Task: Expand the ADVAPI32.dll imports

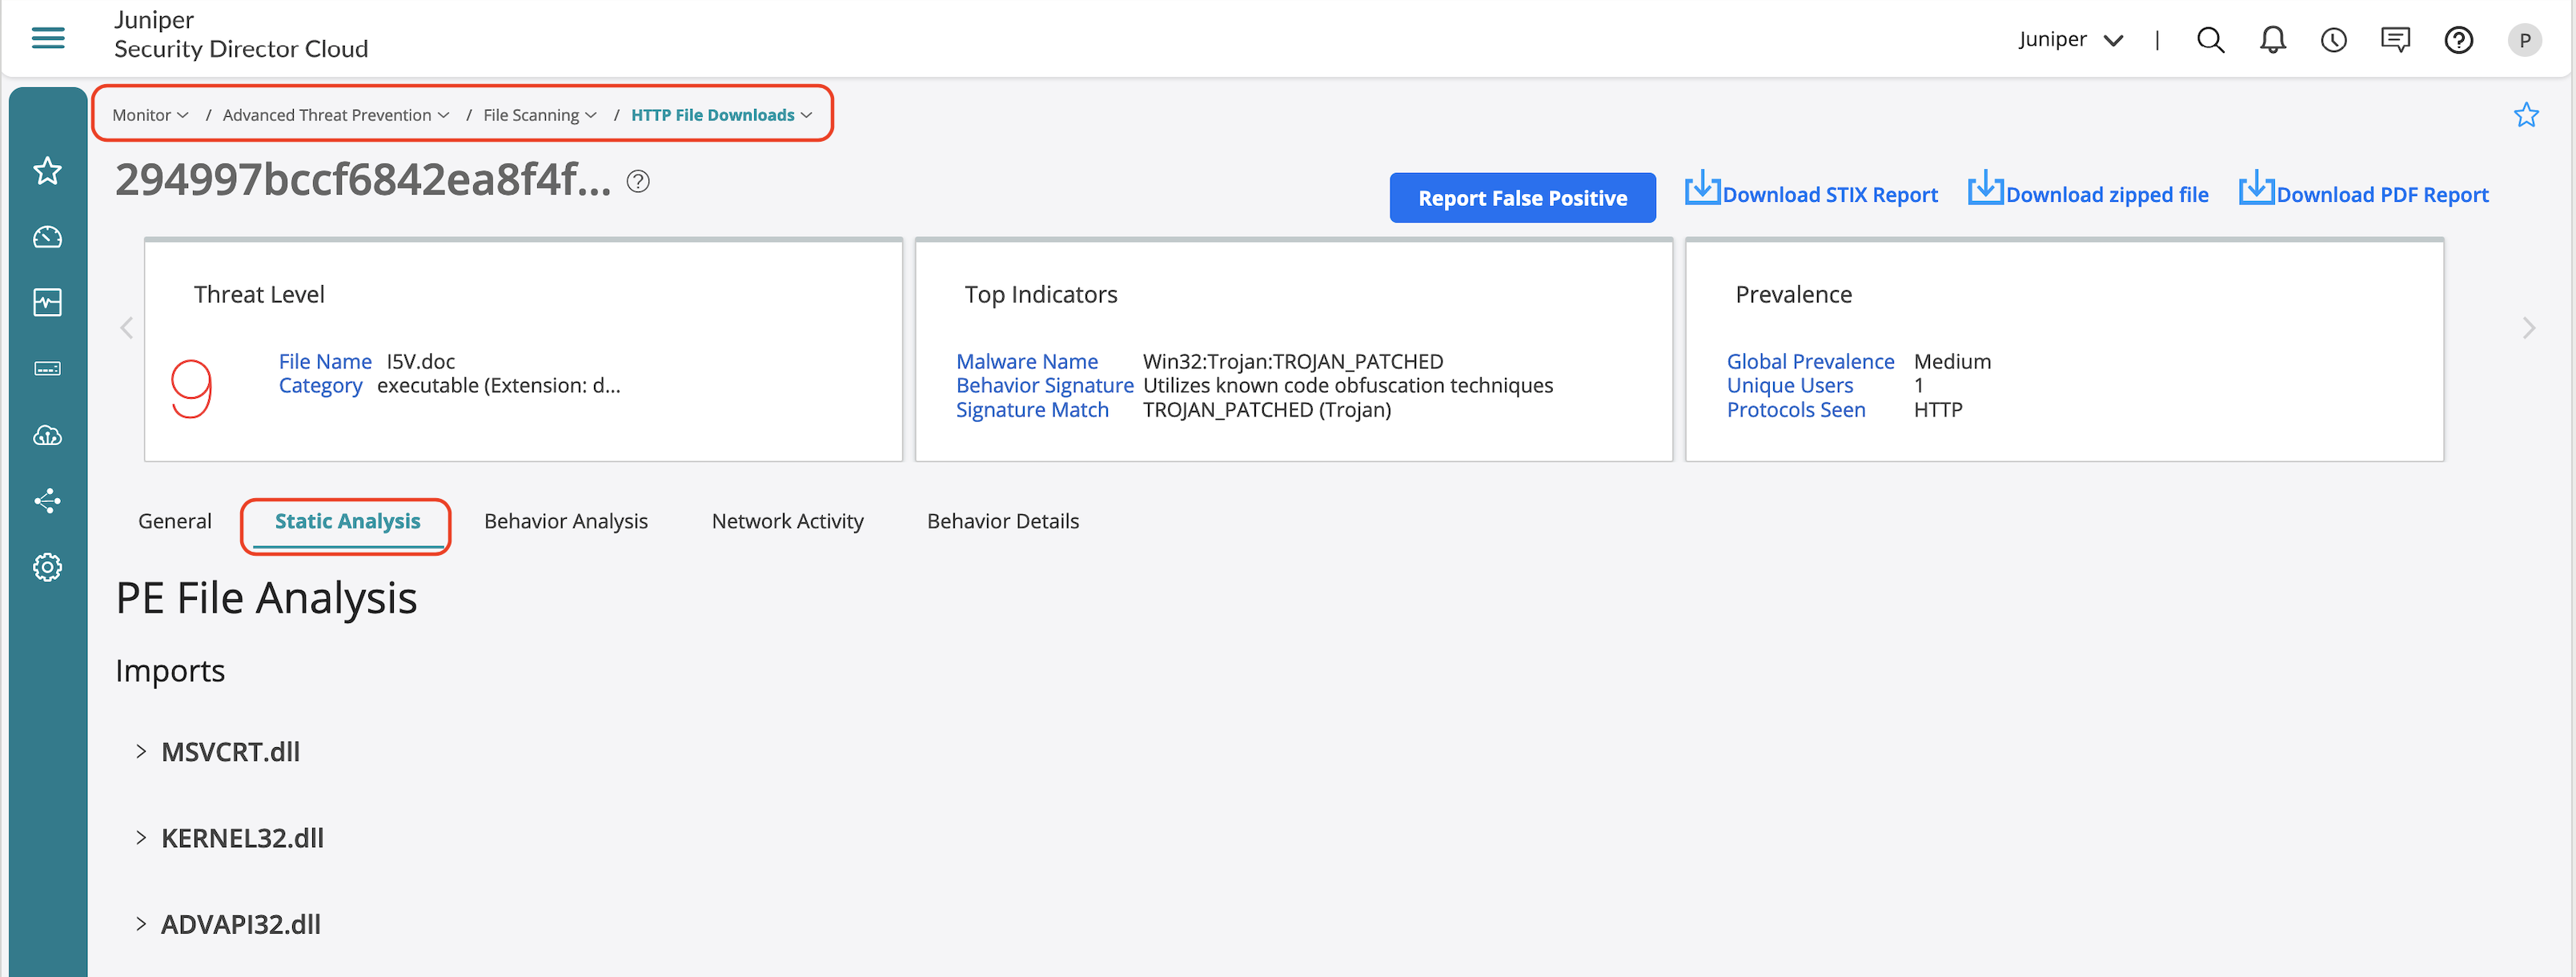Action: tap(141, 924)
